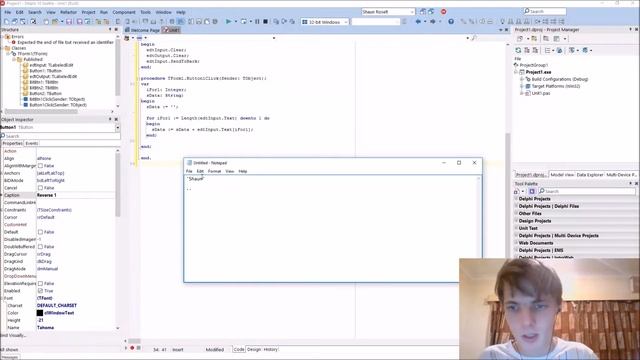Screen dimensions: 640x360
Task: Open the 32-bit Windows platform dropdown
Action: point(345,22)
